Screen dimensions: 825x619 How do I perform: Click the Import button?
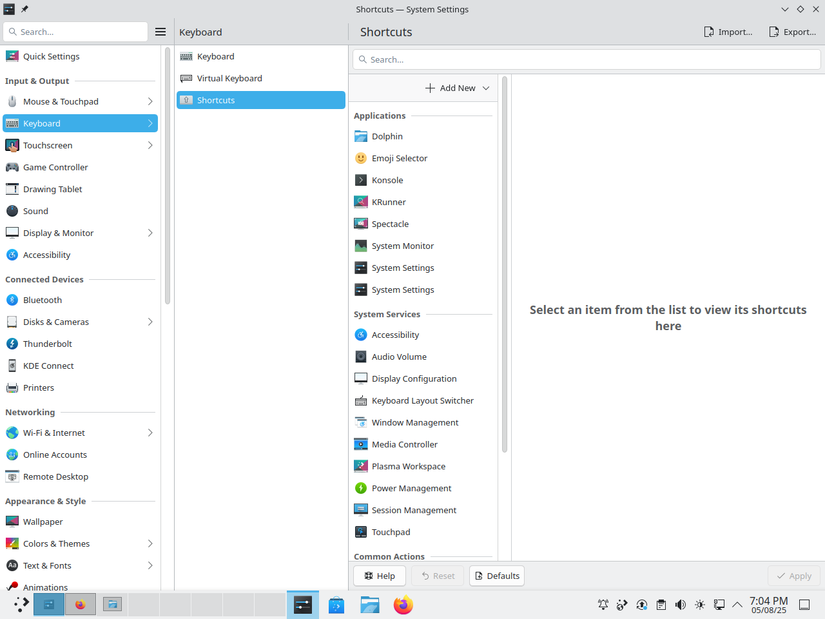(727, 31)
